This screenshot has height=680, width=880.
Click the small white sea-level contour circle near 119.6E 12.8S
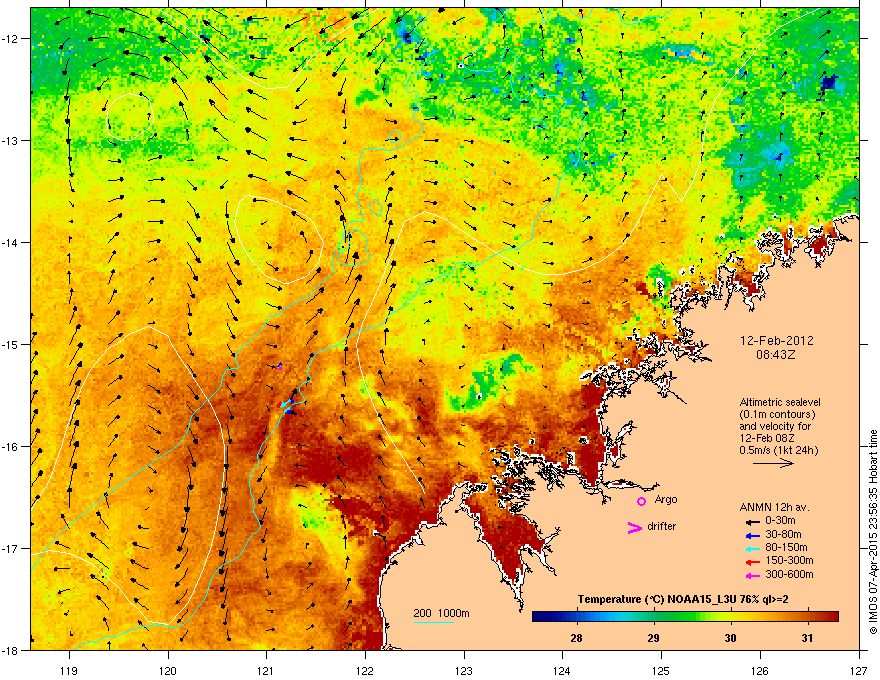[x=130, y=117]
